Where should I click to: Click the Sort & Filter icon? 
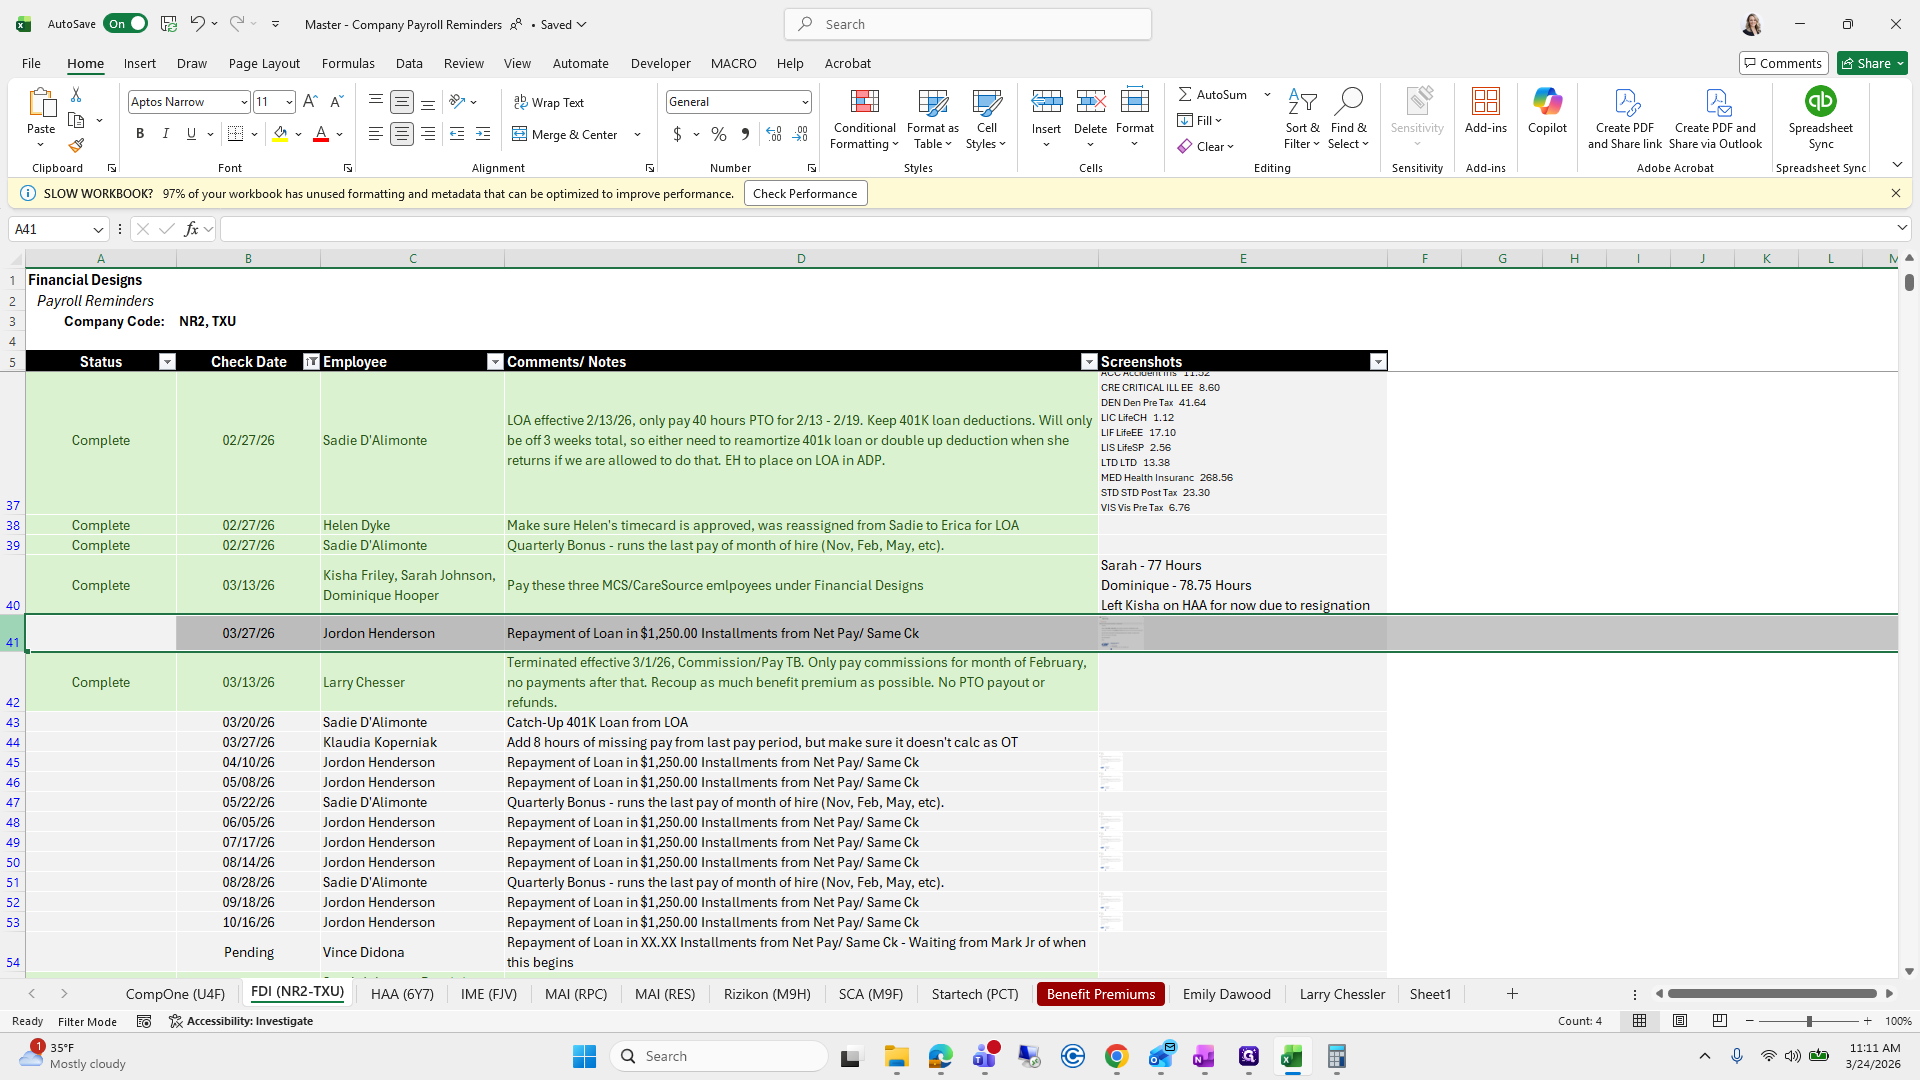point(1302,102)
